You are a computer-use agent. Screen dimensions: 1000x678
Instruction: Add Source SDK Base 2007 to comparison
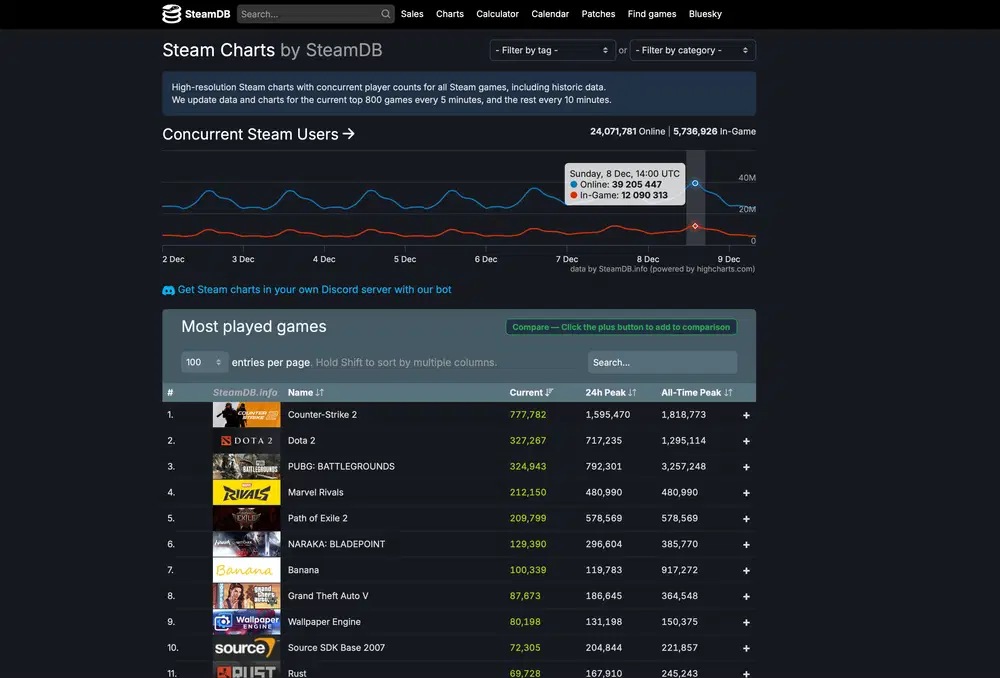pos(746,649)
